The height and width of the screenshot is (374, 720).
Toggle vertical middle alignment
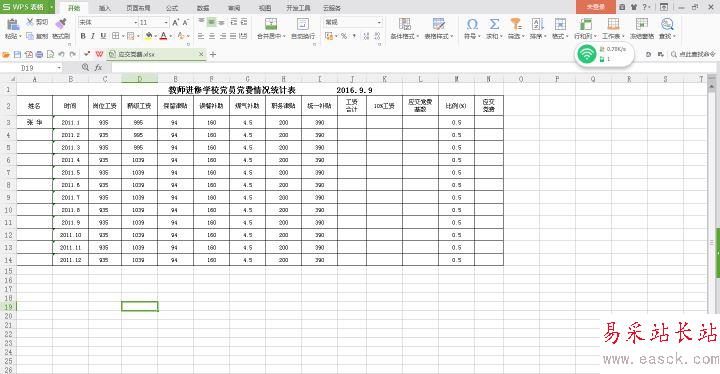pos(211,22)
